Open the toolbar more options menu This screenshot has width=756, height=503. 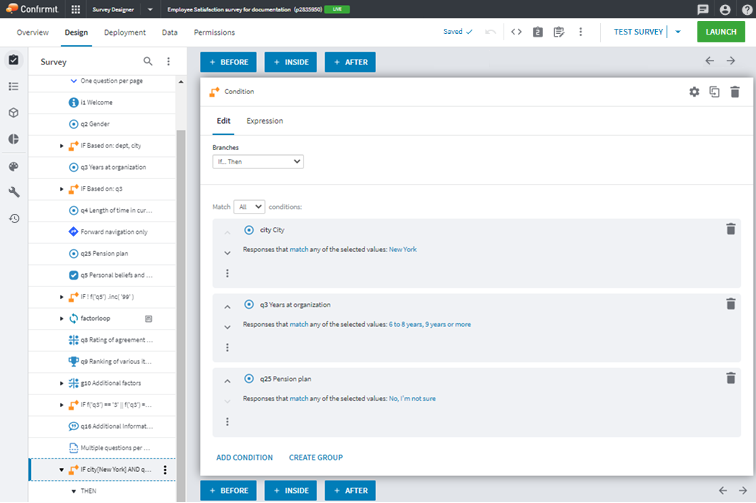(x=580, y=32)
